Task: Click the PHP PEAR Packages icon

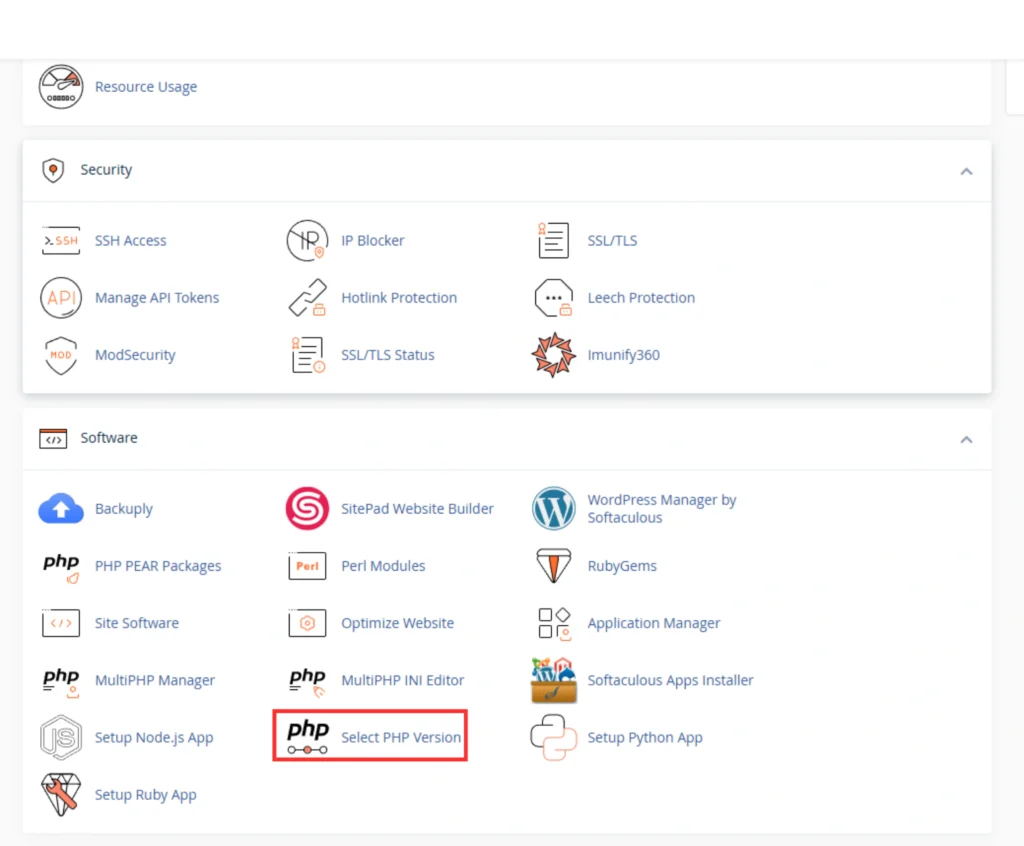Action: click(x=61, y=567)
